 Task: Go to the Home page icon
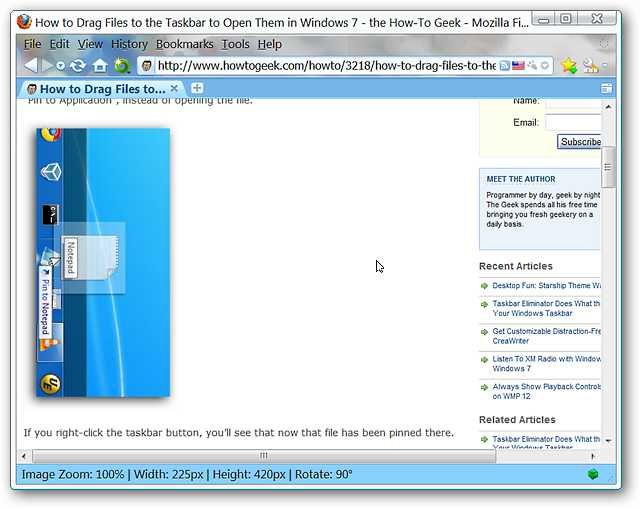click(x=100, y=65)
